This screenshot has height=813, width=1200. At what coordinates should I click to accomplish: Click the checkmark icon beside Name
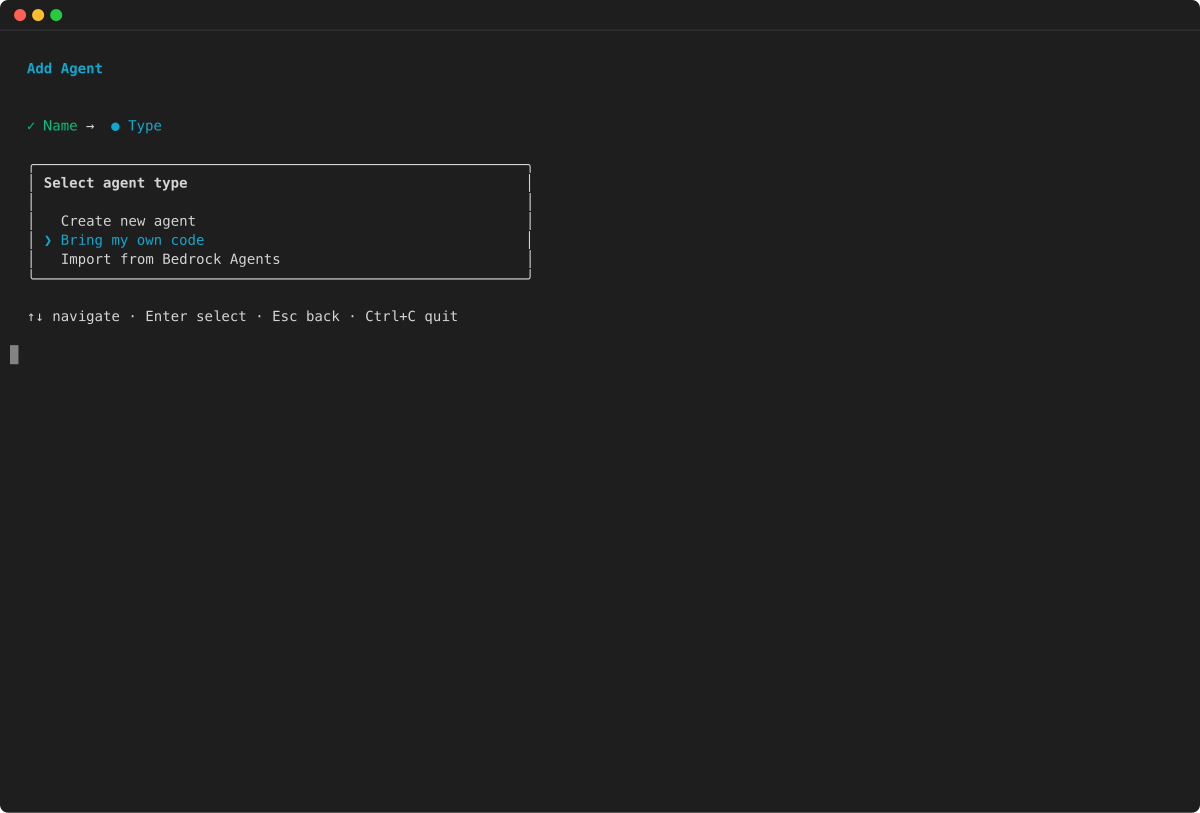(x=31, y=125)
